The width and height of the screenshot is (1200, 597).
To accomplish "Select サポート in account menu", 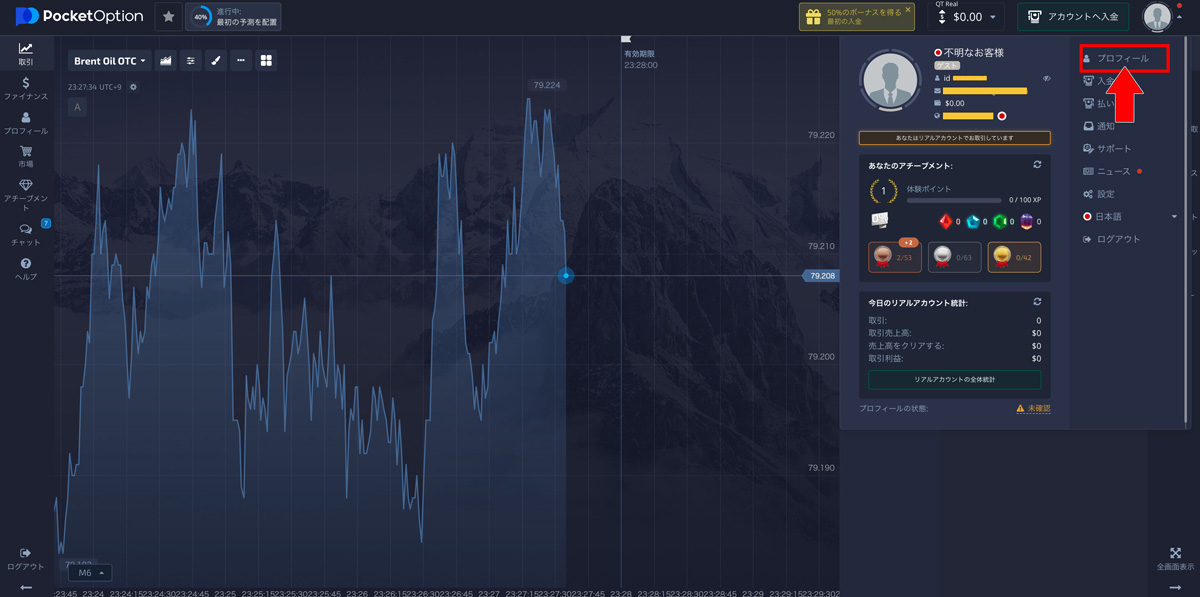I will pyautogui.click(x=1114, y=149).
